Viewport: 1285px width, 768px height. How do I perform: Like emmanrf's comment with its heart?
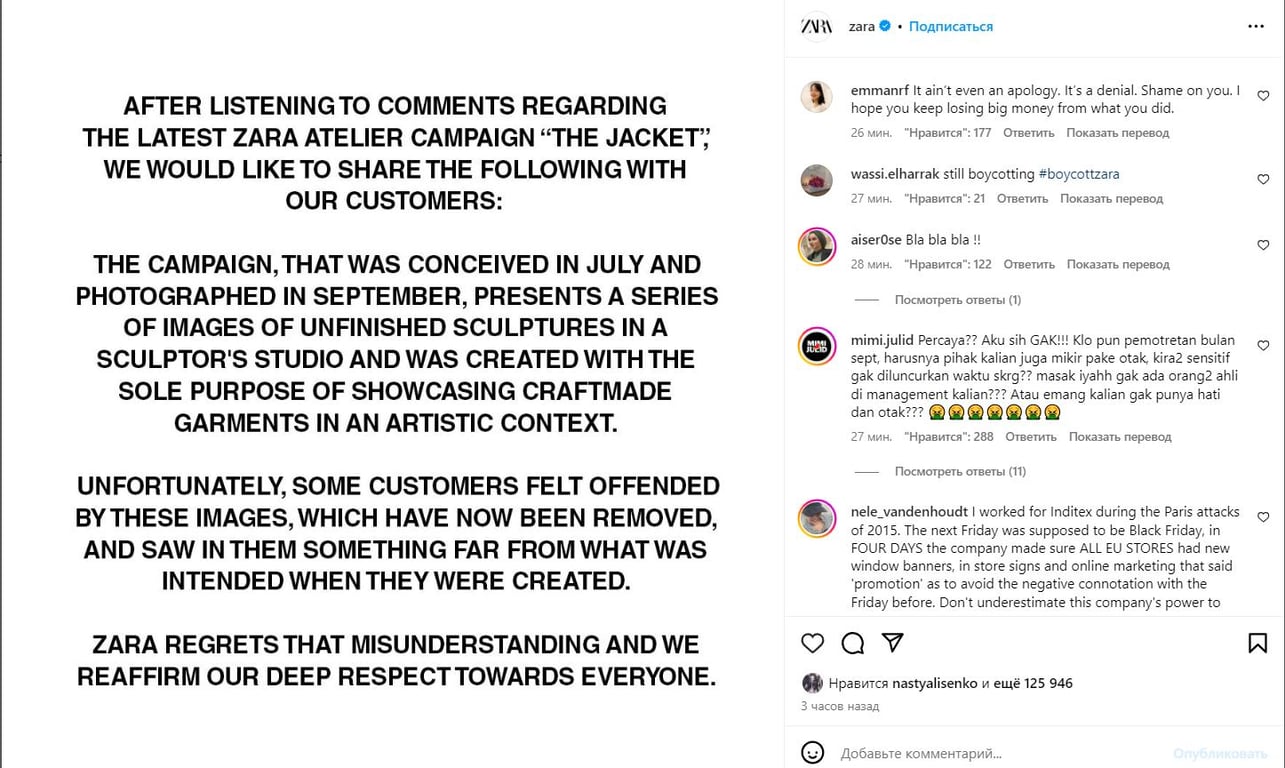click(1263, 96)
